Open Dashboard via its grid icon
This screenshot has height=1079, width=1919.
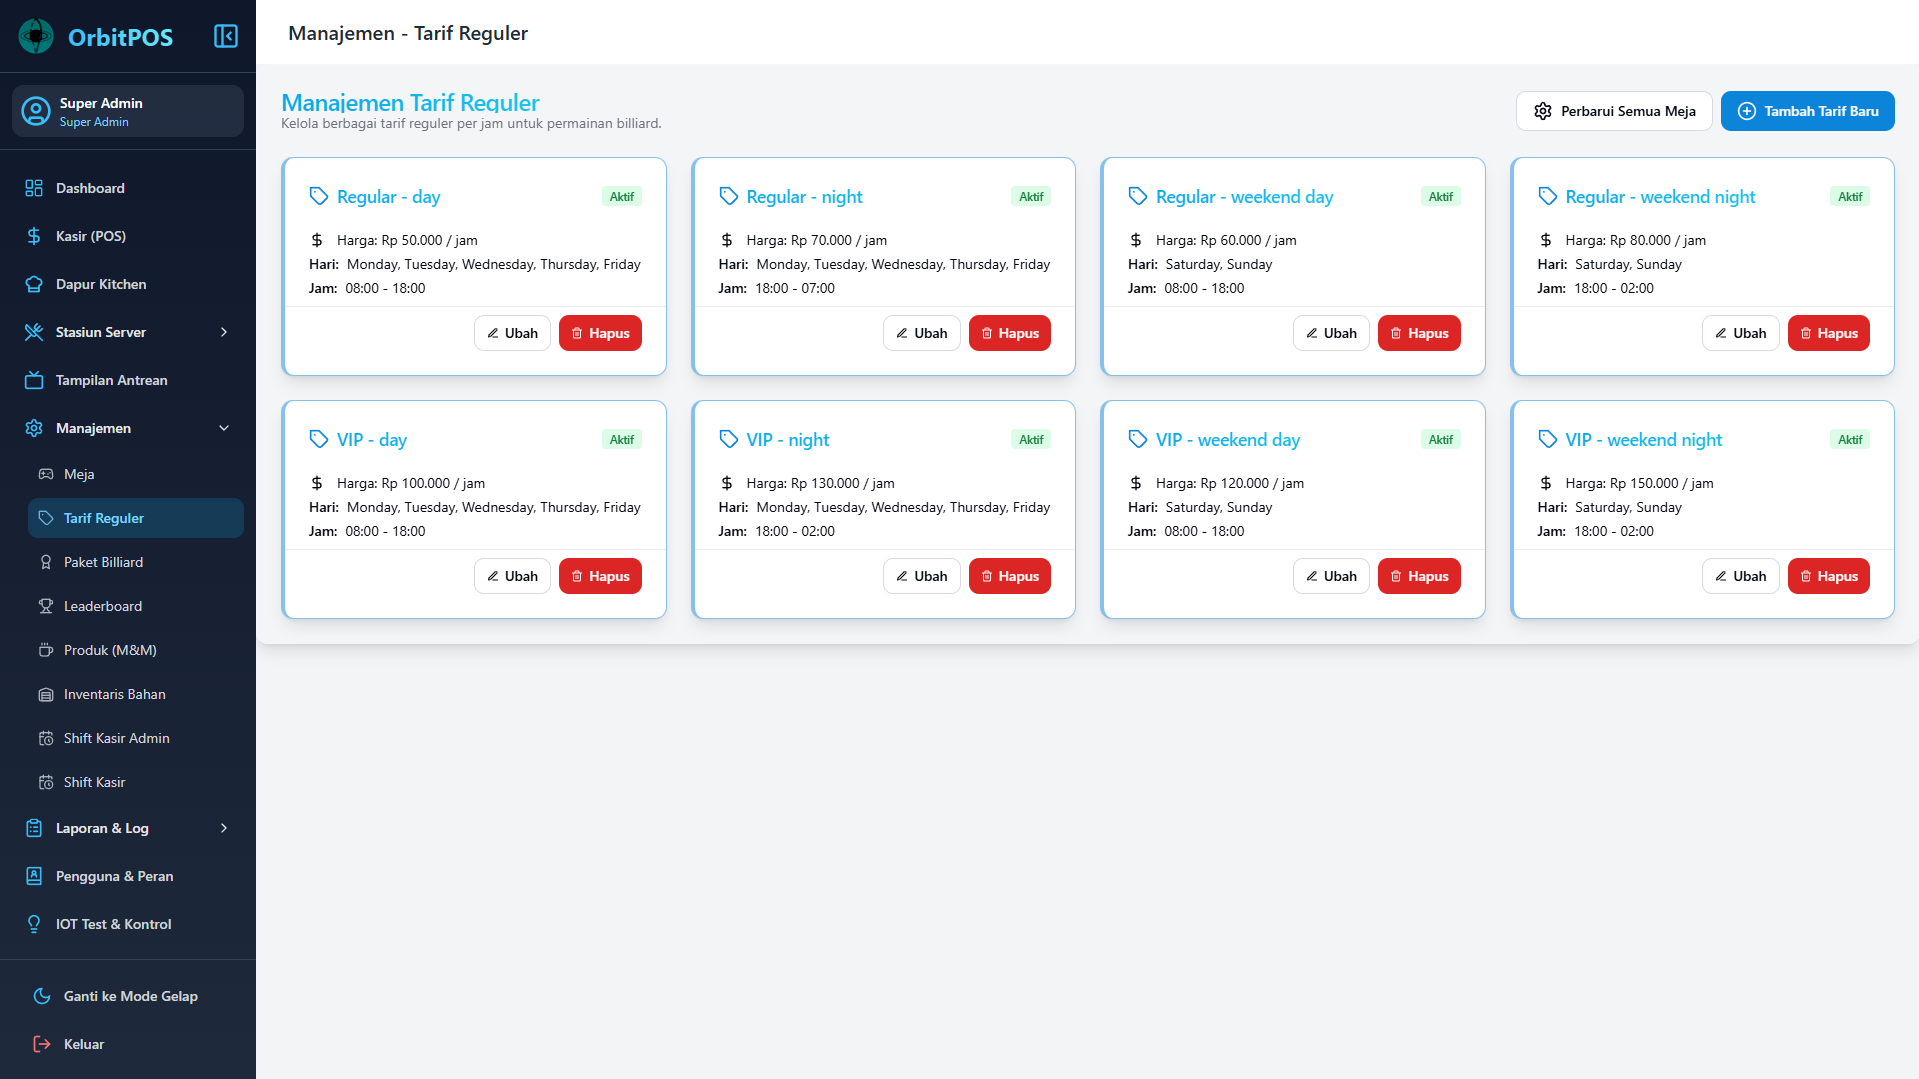click(34, 188)
